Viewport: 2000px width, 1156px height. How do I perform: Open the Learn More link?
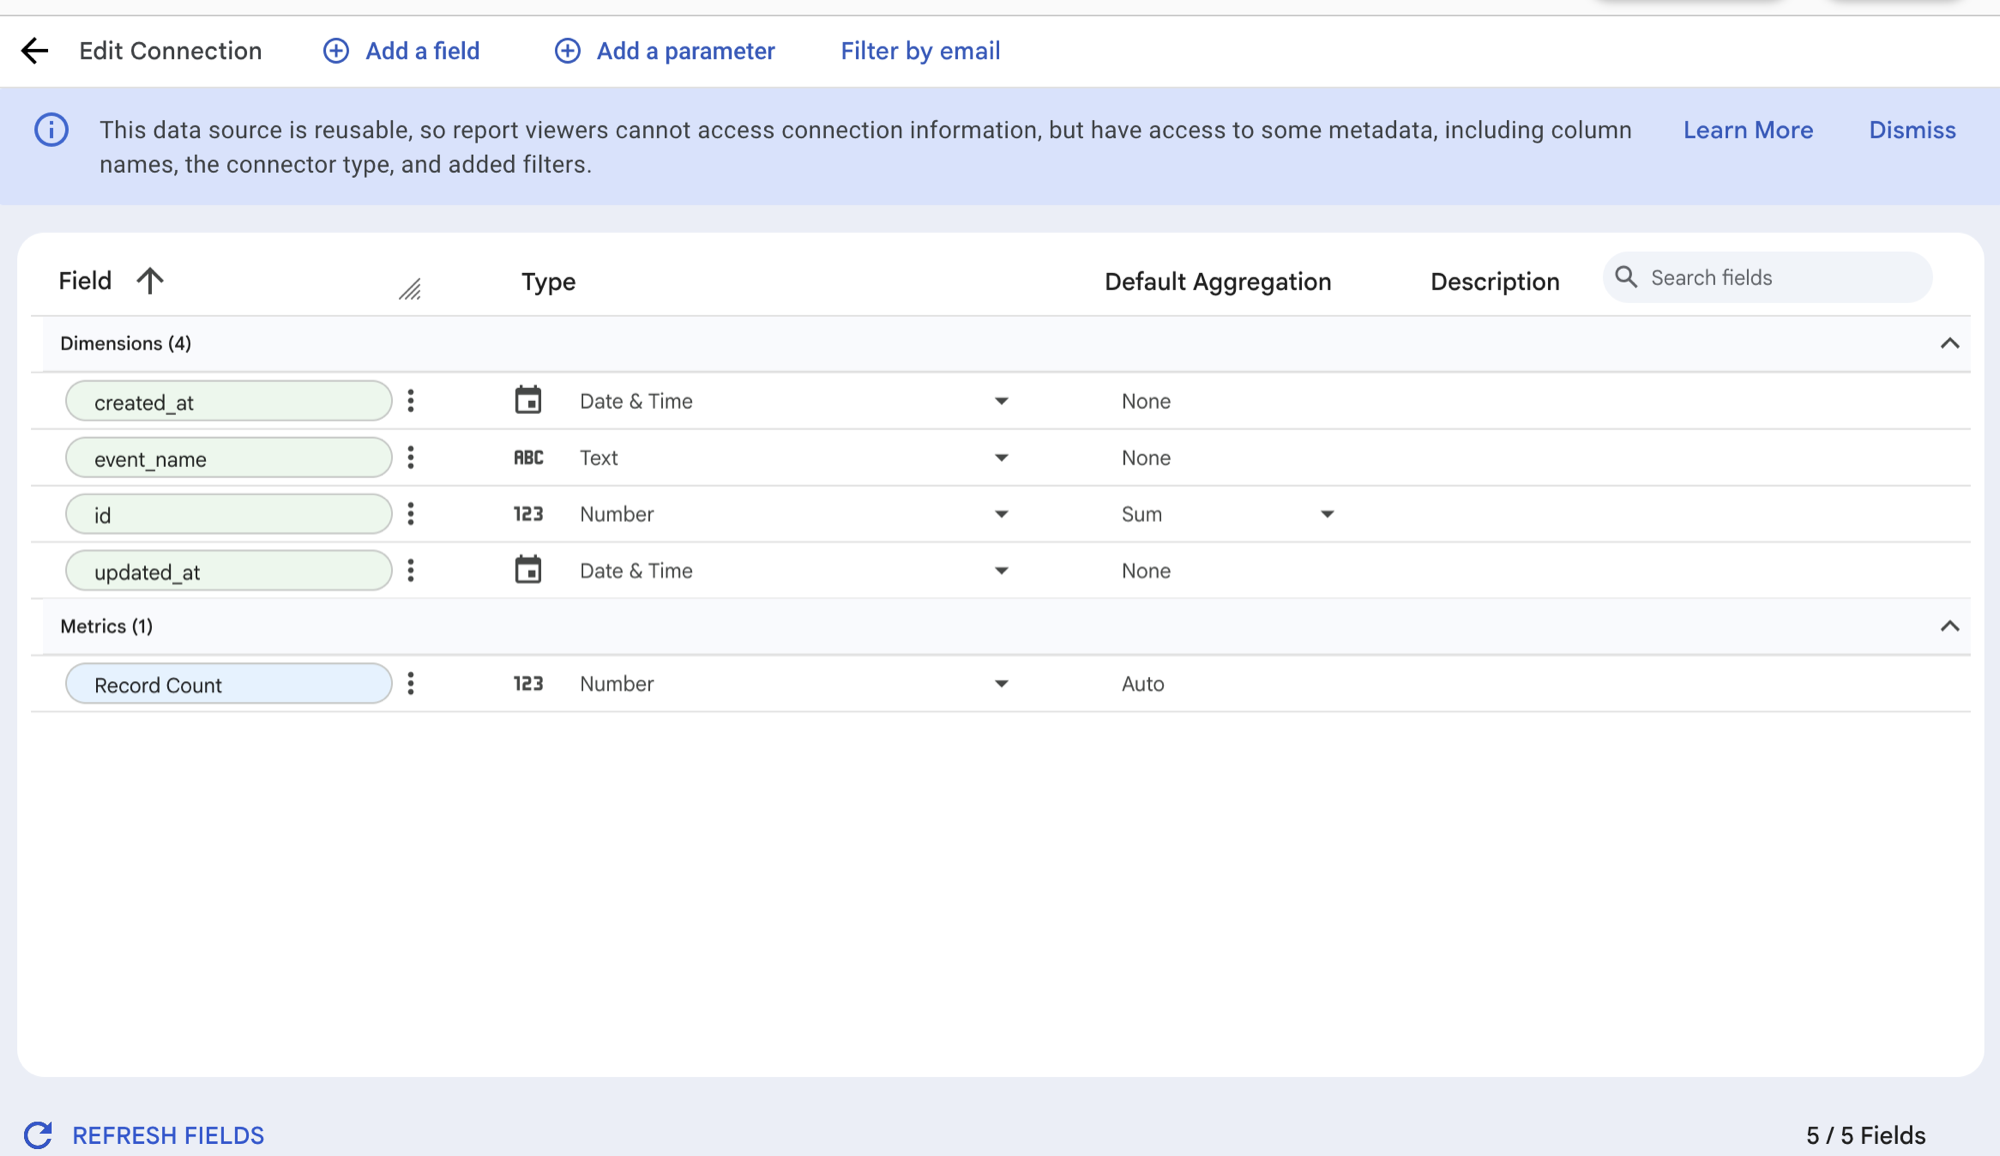pyautogui.click(x=1748, y=130)
